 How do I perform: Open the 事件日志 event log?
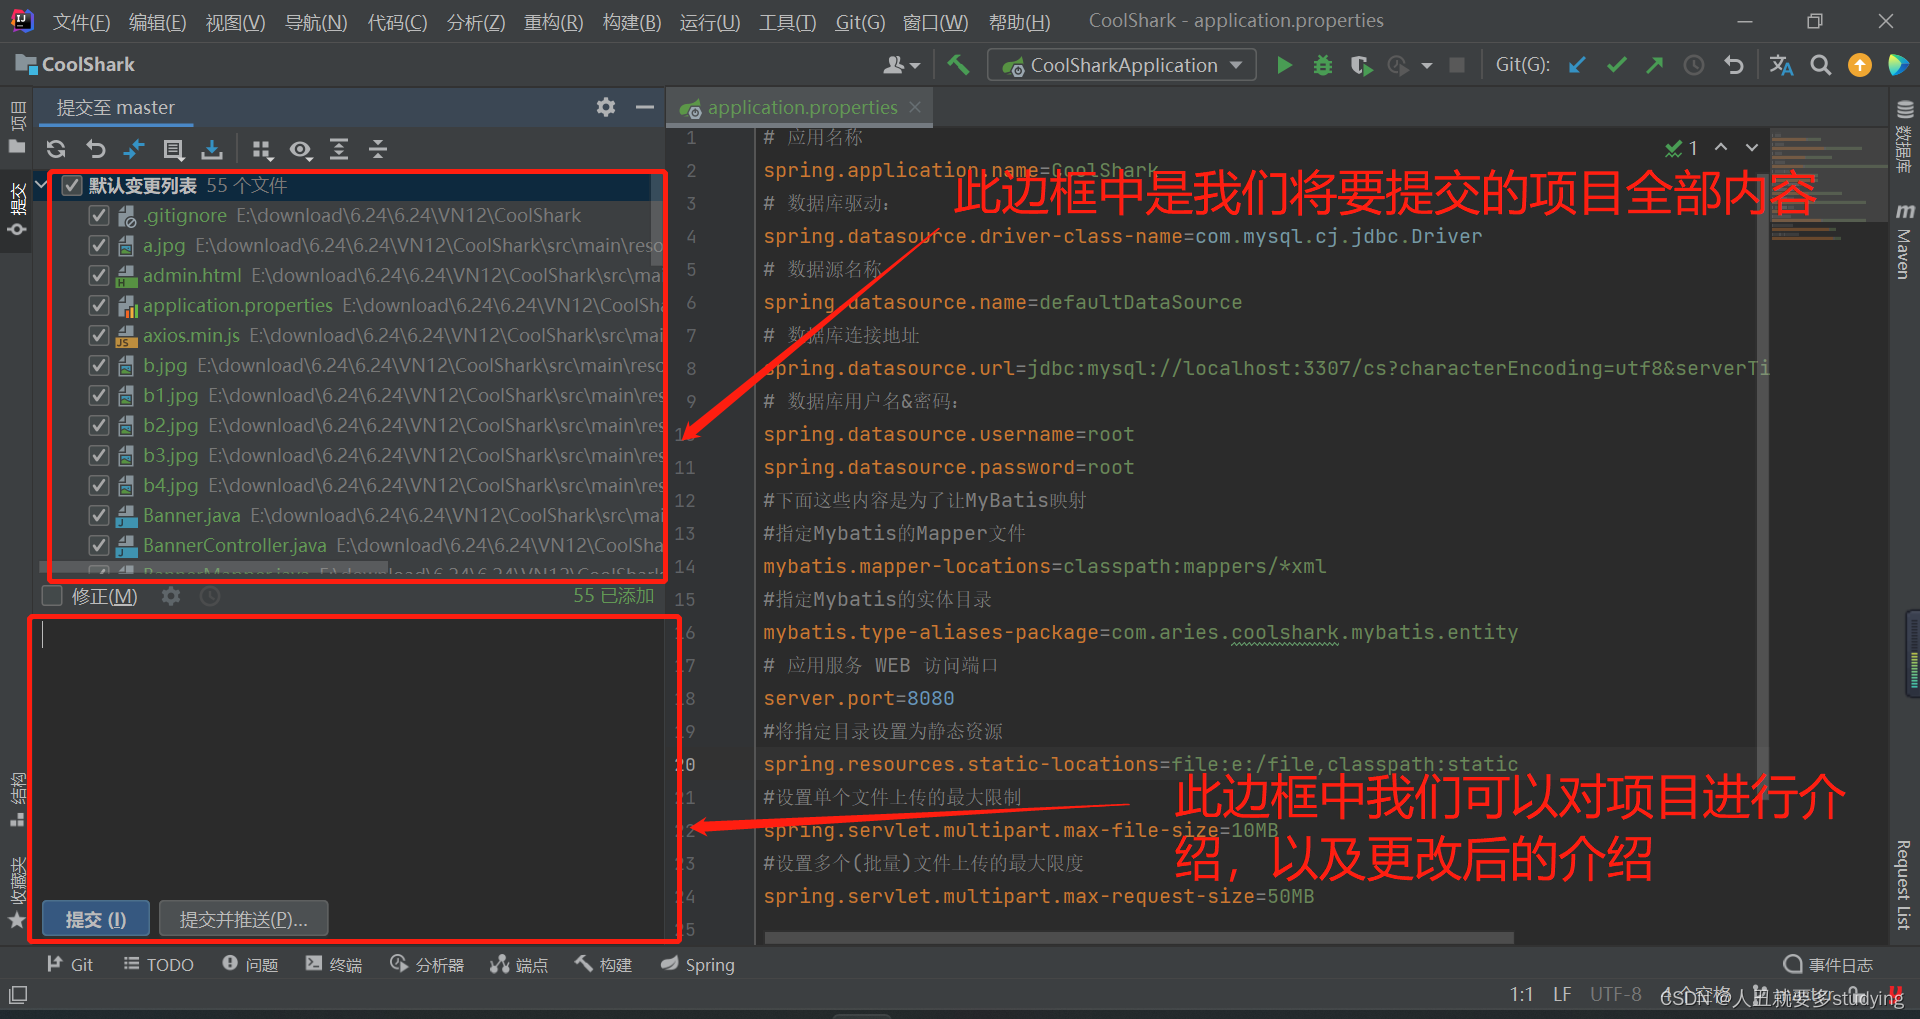coord(1829,965)
